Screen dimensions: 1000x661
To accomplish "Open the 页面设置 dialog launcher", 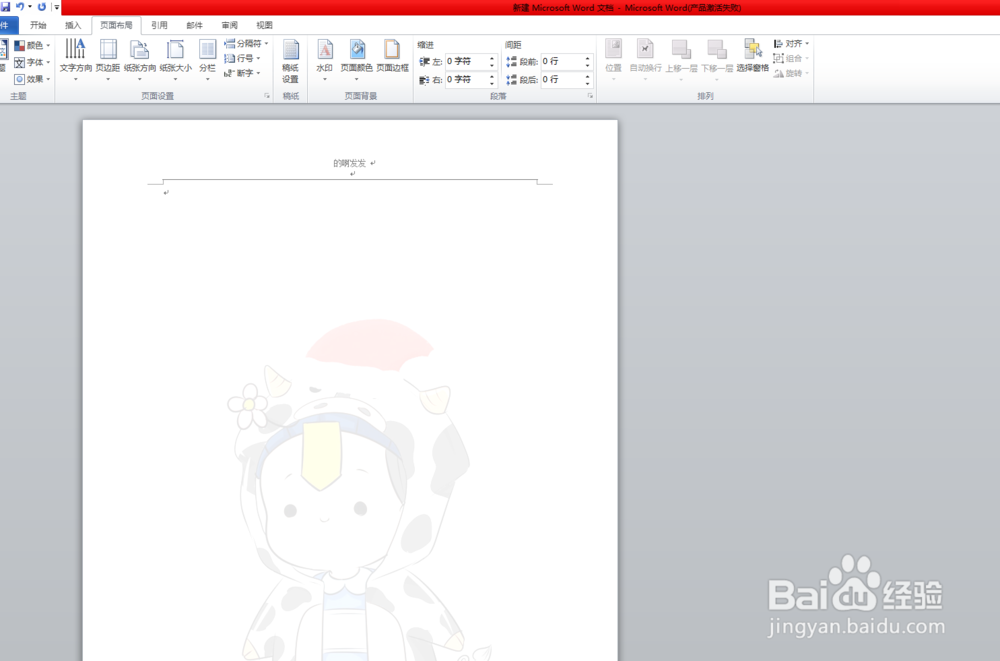I will tap(267, 96).
